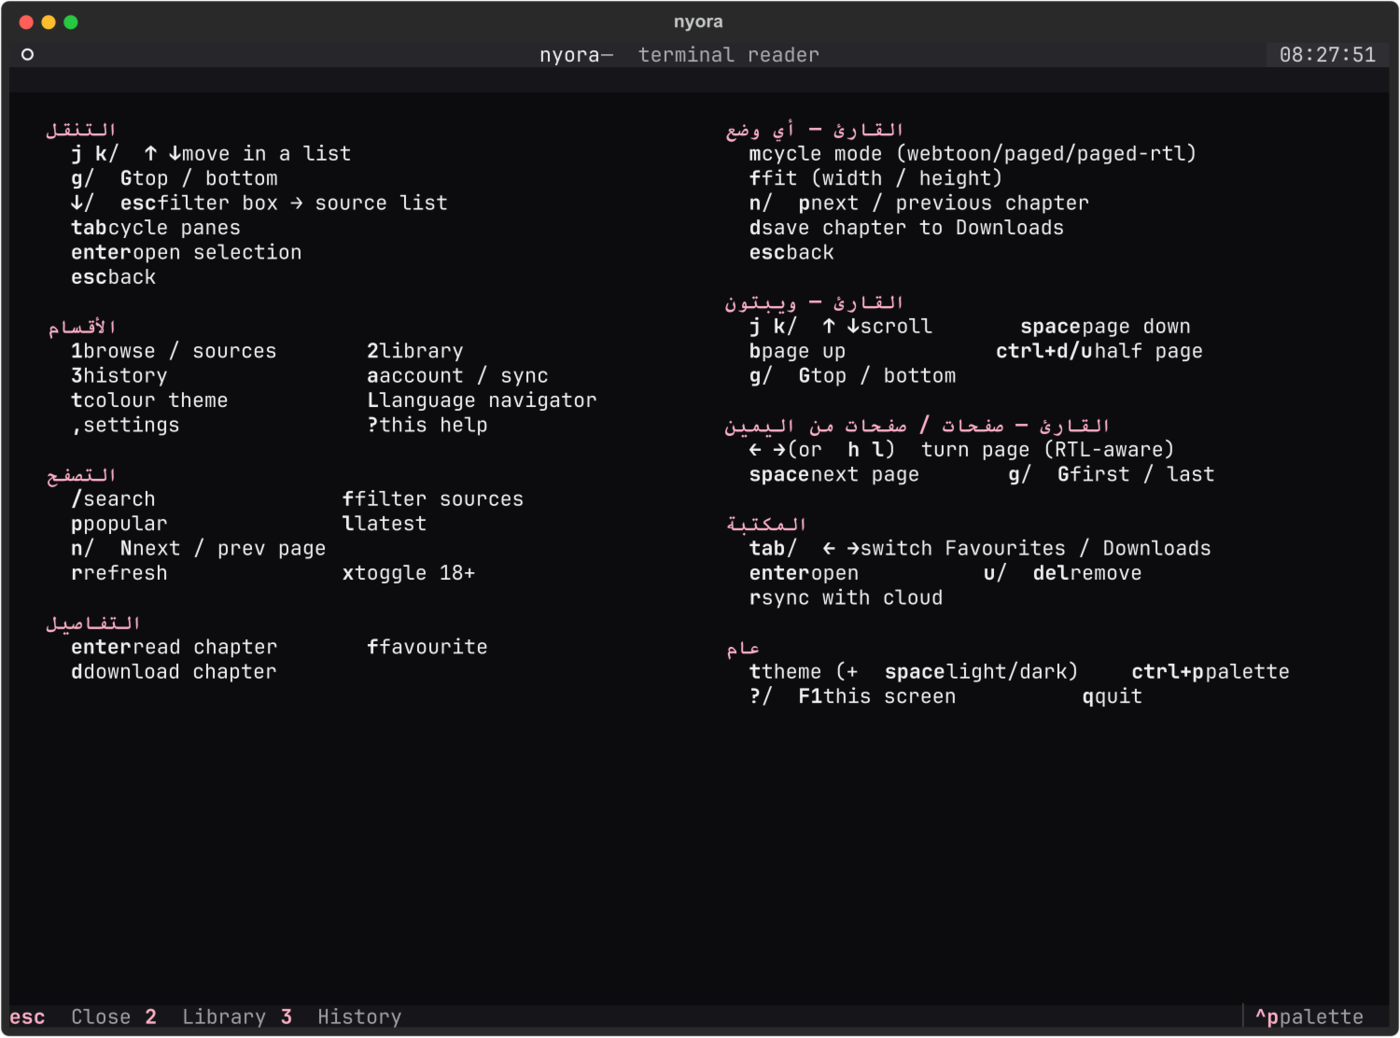Click the "? this help" entry
The height and width of the screenshot is (1038, 1400).
427,425
